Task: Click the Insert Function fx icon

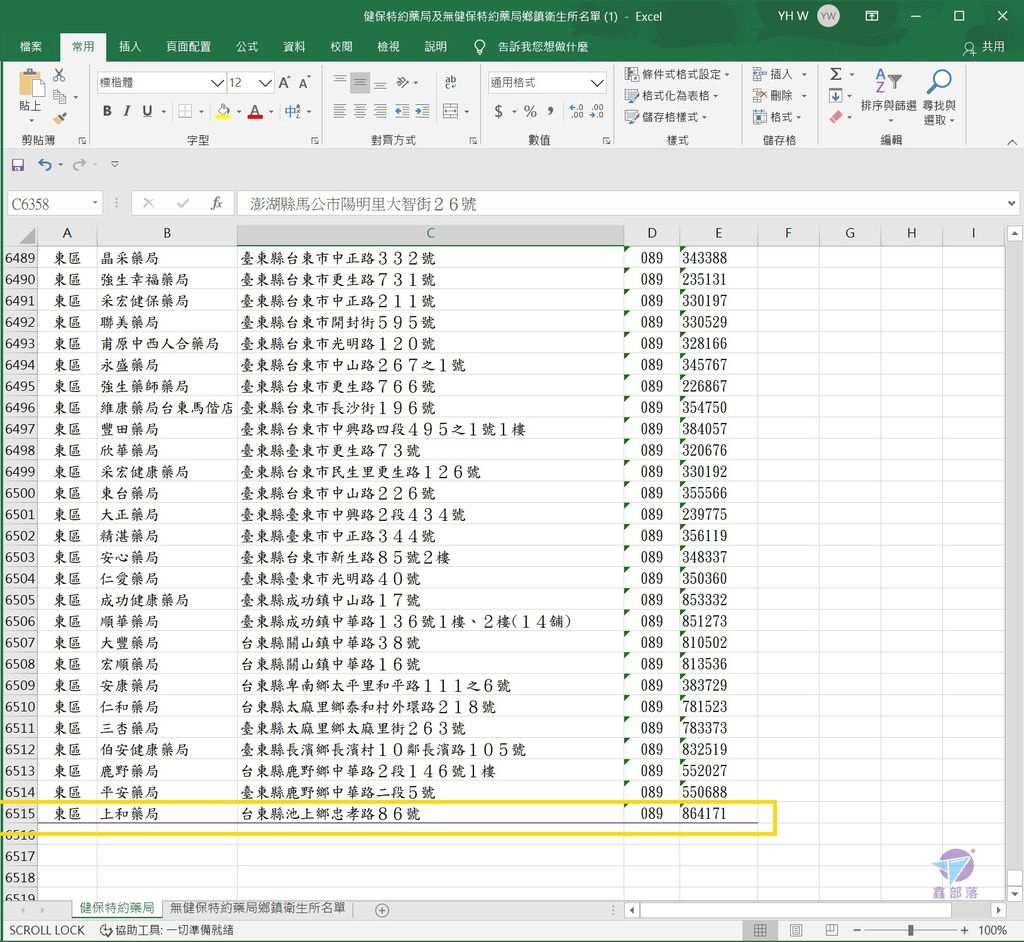Action: (x=216, y=203)
